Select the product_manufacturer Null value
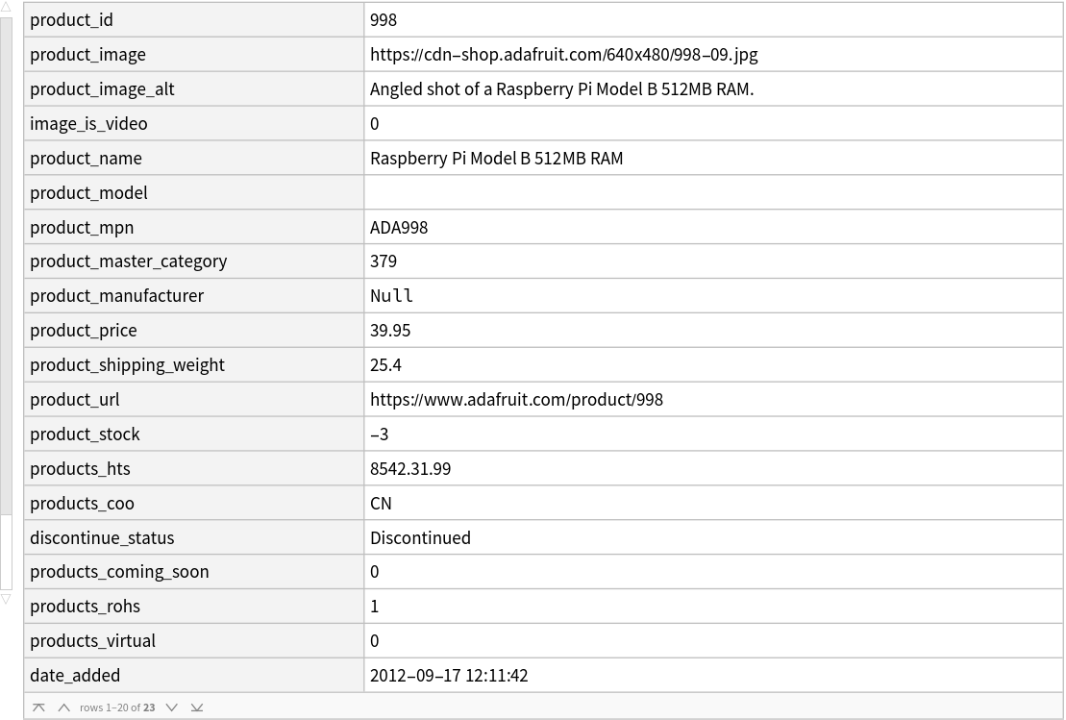Screen dimensions: 1066x720 point(391,296)
